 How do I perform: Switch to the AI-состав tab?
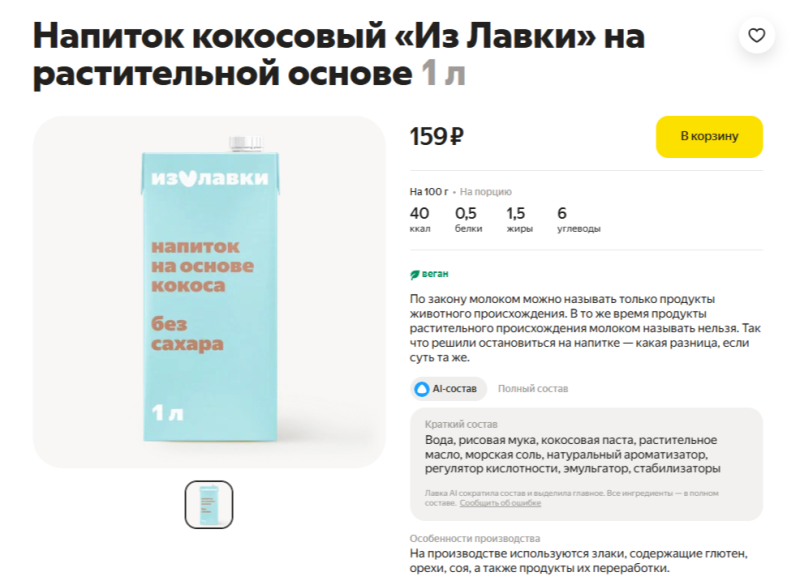click(x=448, y=389)
